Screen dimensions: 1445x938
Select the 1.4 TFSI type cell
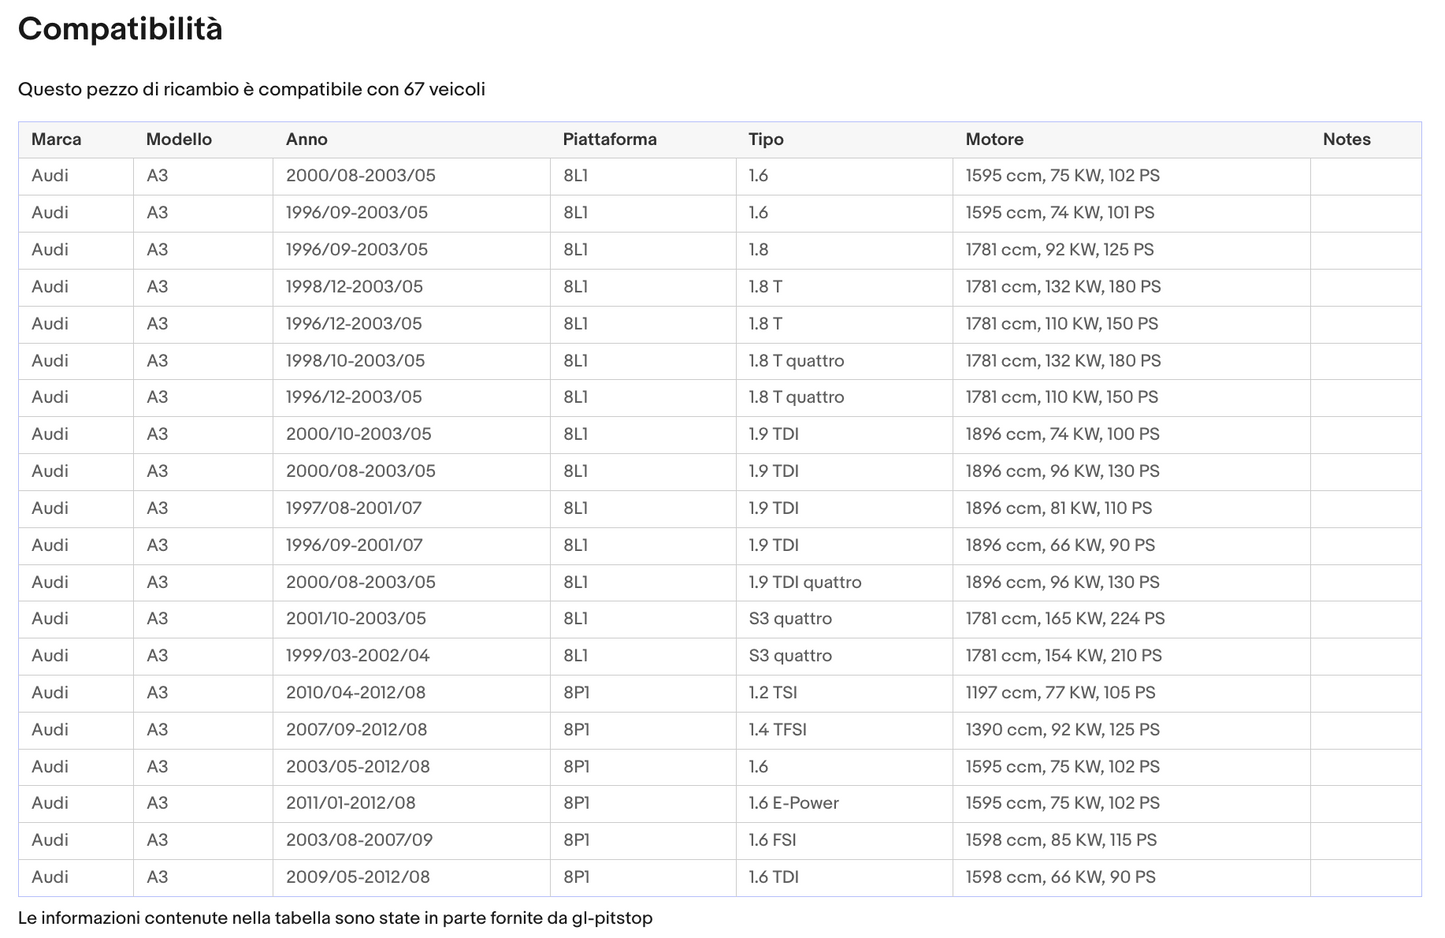844,730
